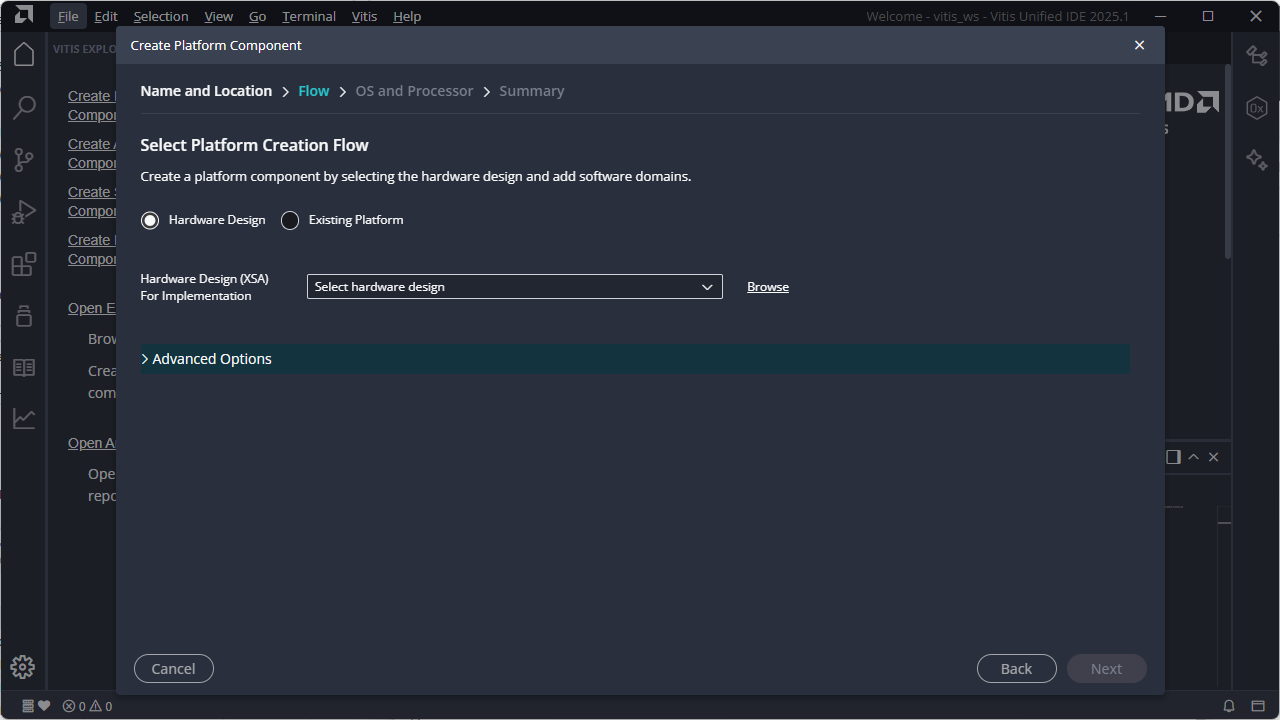The width and height of the screenshot is (1280, 720).
Task: Open the Debug view with bug icon
Action: pos(24,212)
